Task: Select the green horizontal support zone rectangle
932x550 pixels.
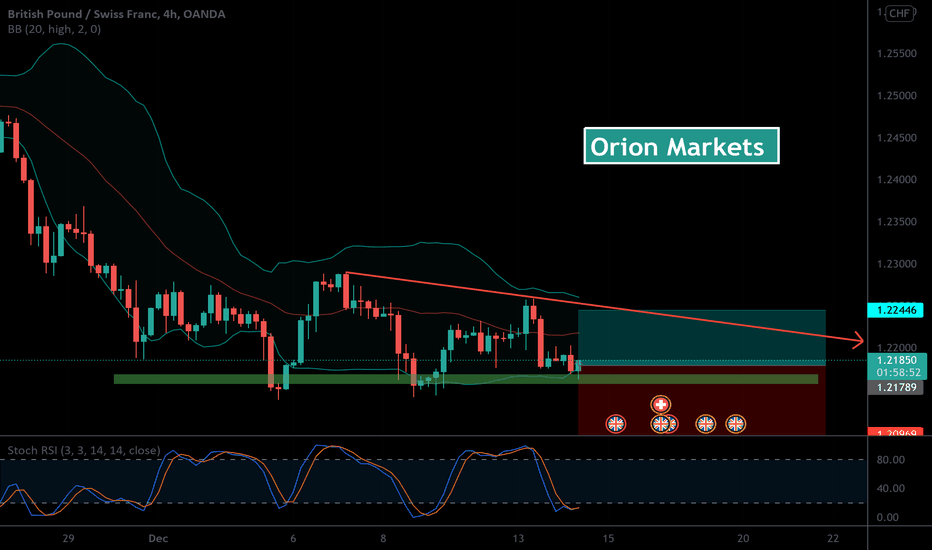Action: pos(466,379)
